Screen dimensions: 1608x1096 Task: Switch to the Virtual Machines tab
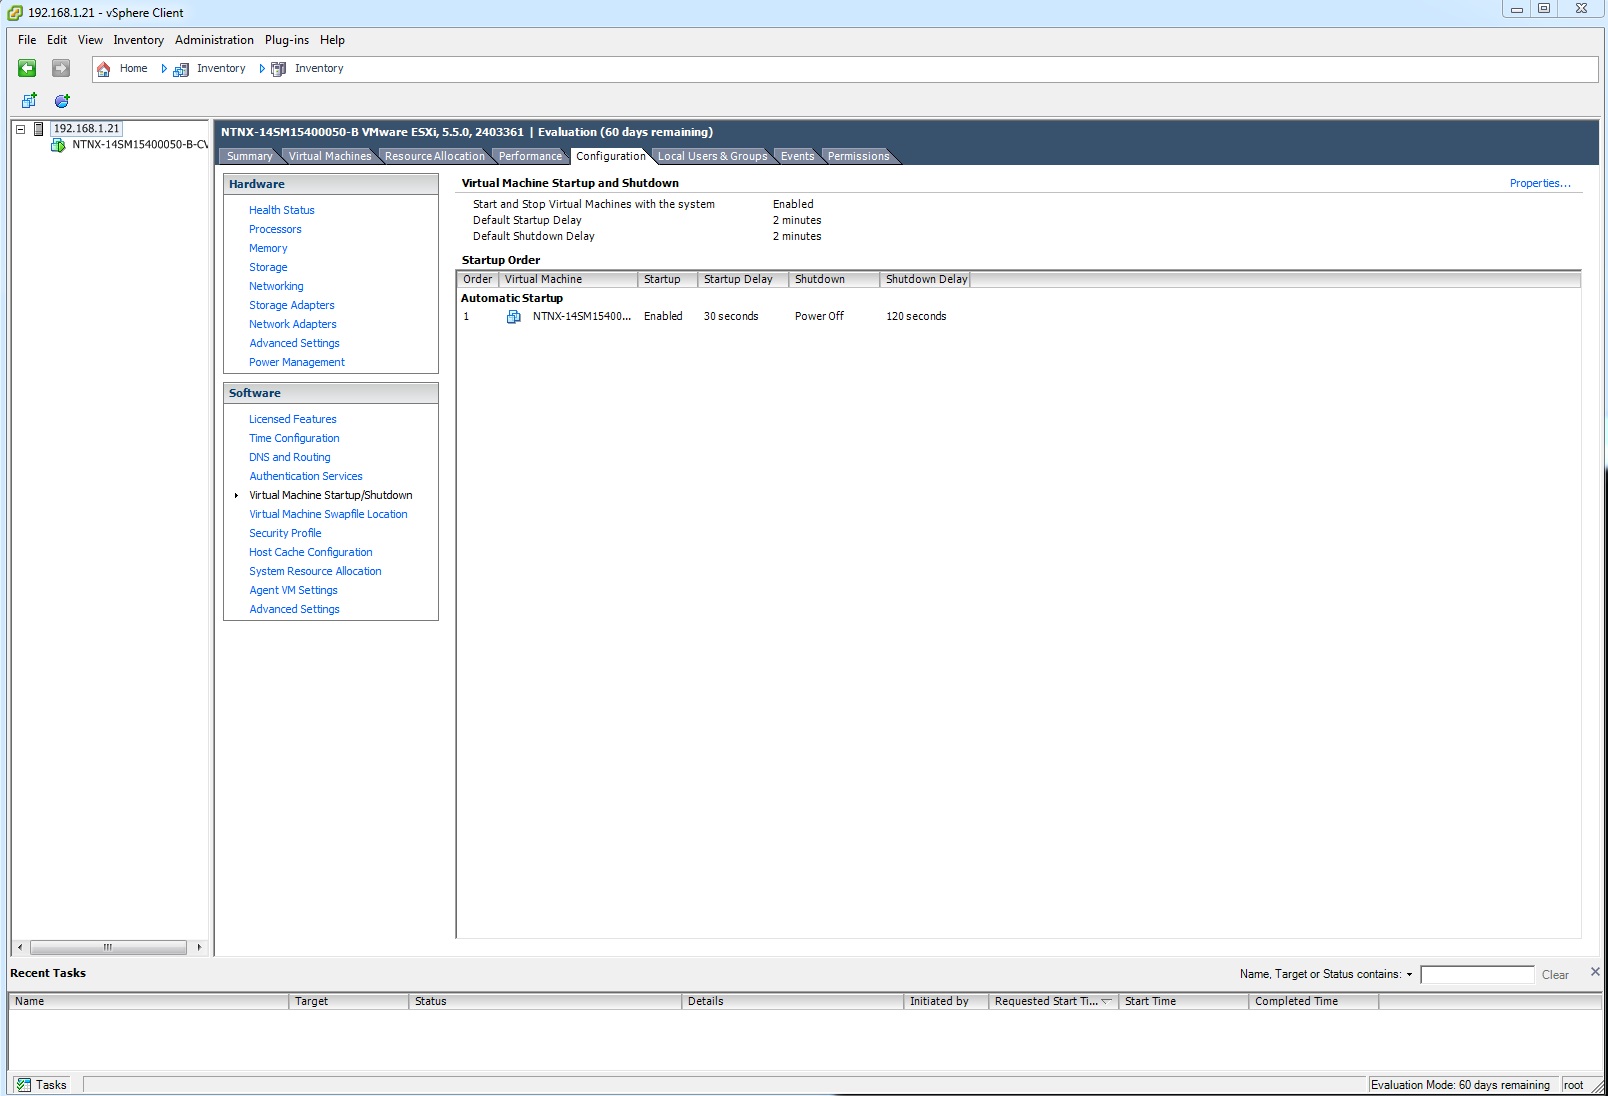coord(329,156)
